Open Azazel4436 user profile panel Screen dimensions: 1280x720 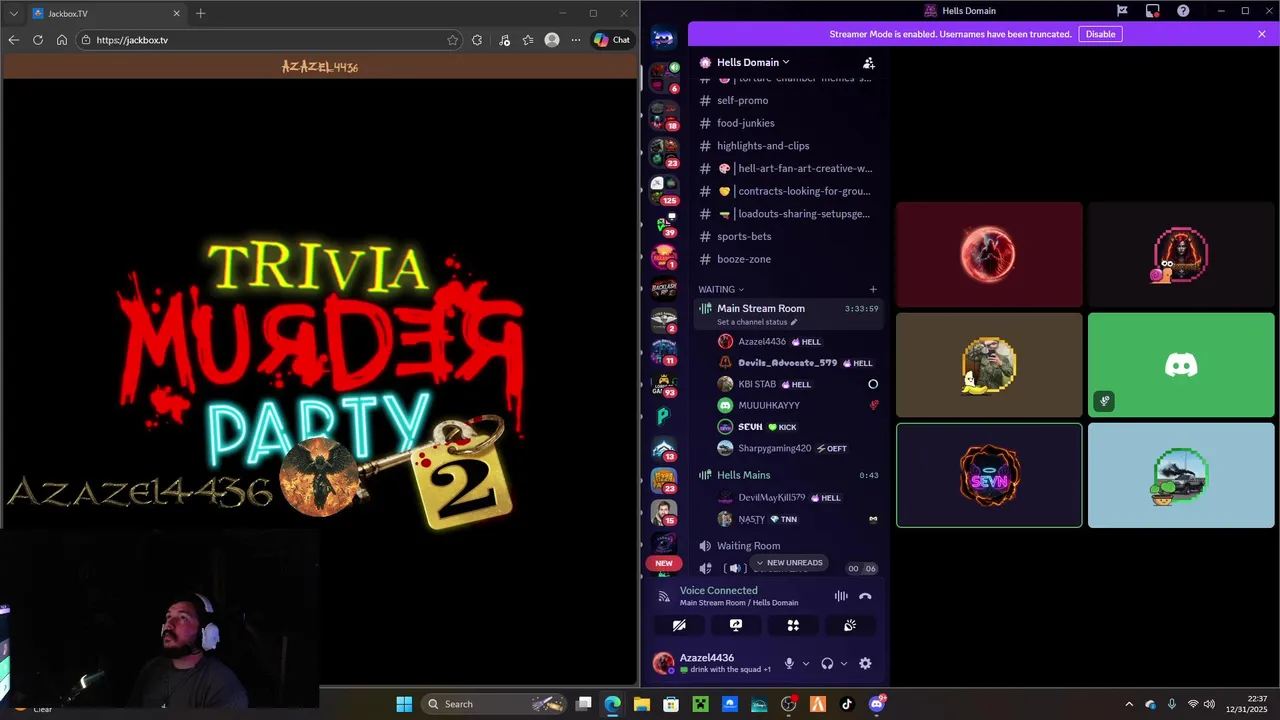(714, 663)
